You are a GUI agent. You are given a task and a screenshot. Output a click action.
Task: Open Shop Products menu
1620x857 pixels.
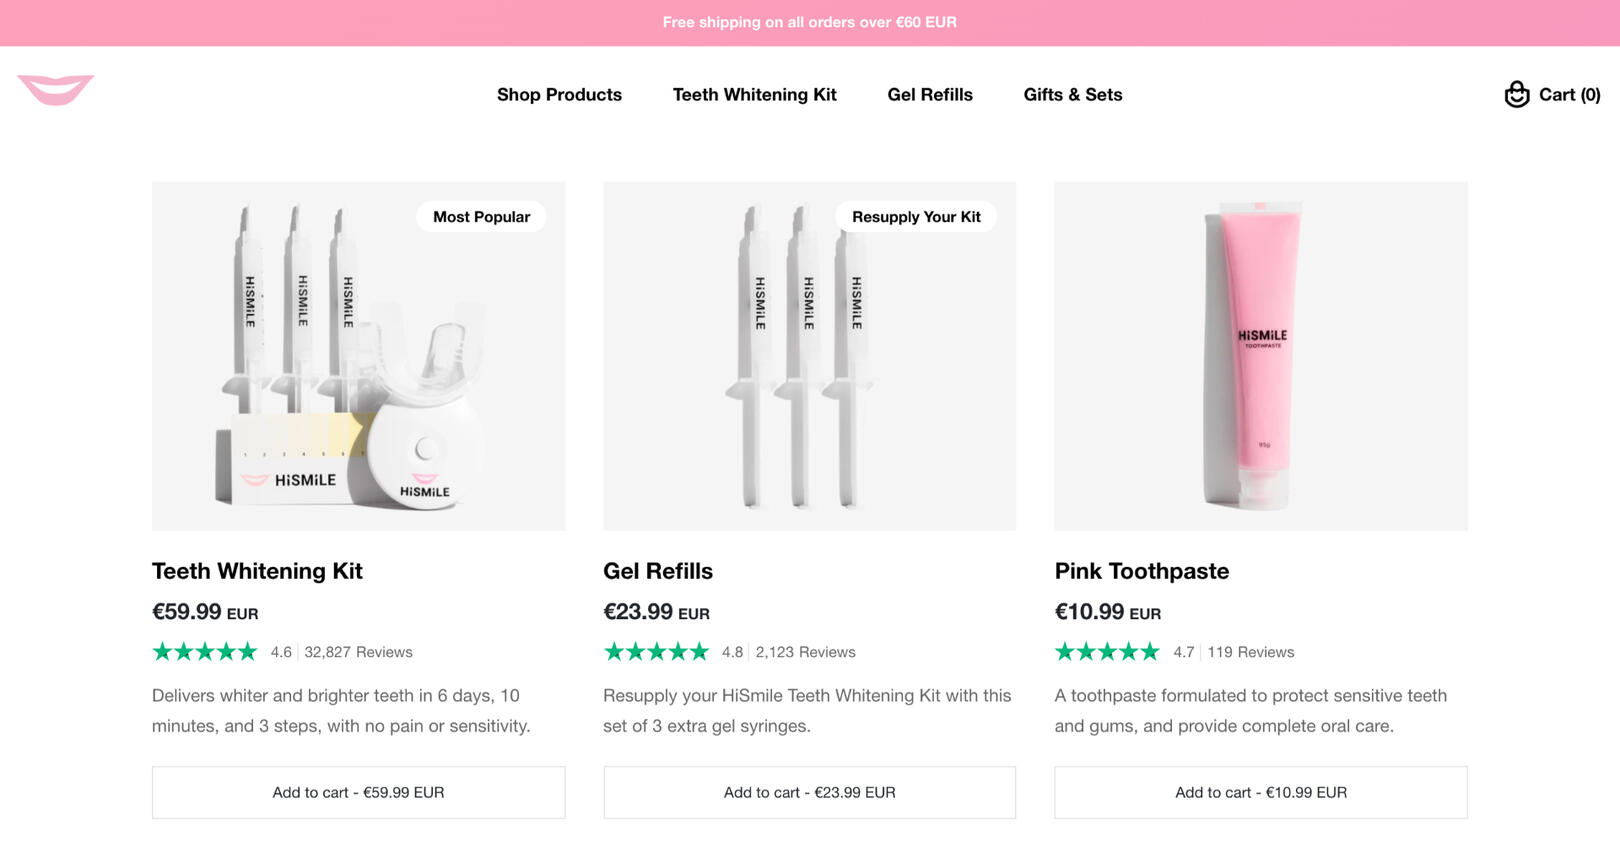point(559,95)
